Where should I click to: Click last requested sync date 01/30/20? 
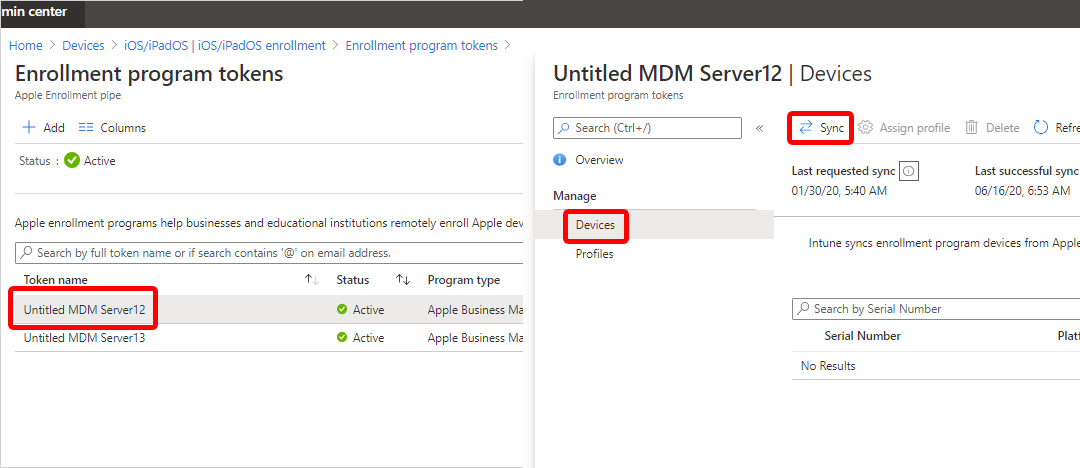(x=839, y=191)
